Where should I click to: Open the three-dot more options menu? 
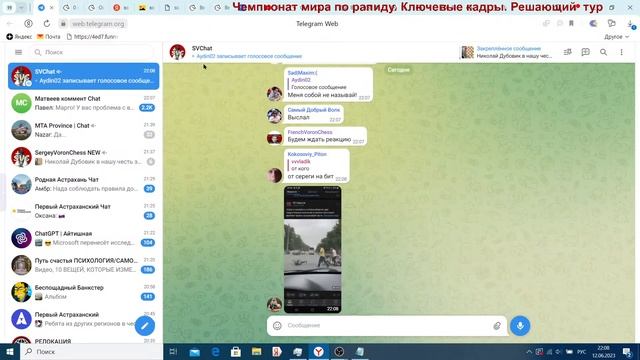click(621, 52)
